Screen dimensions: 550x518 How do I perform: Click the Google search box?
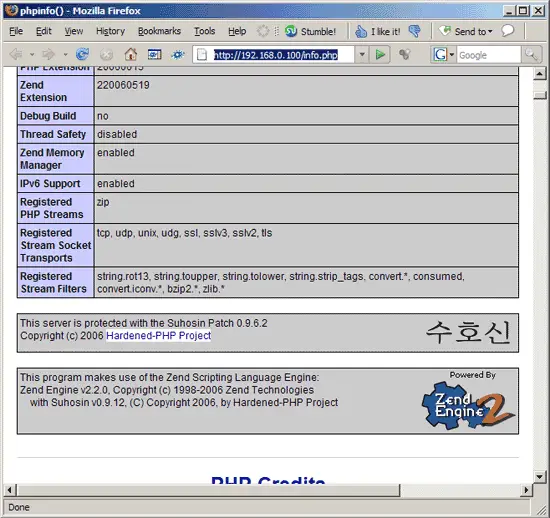tap(489, 55)
